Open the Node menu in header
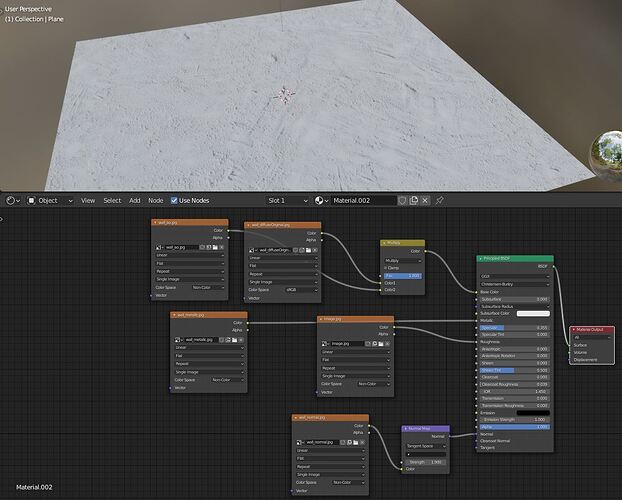 coord(155,200)
